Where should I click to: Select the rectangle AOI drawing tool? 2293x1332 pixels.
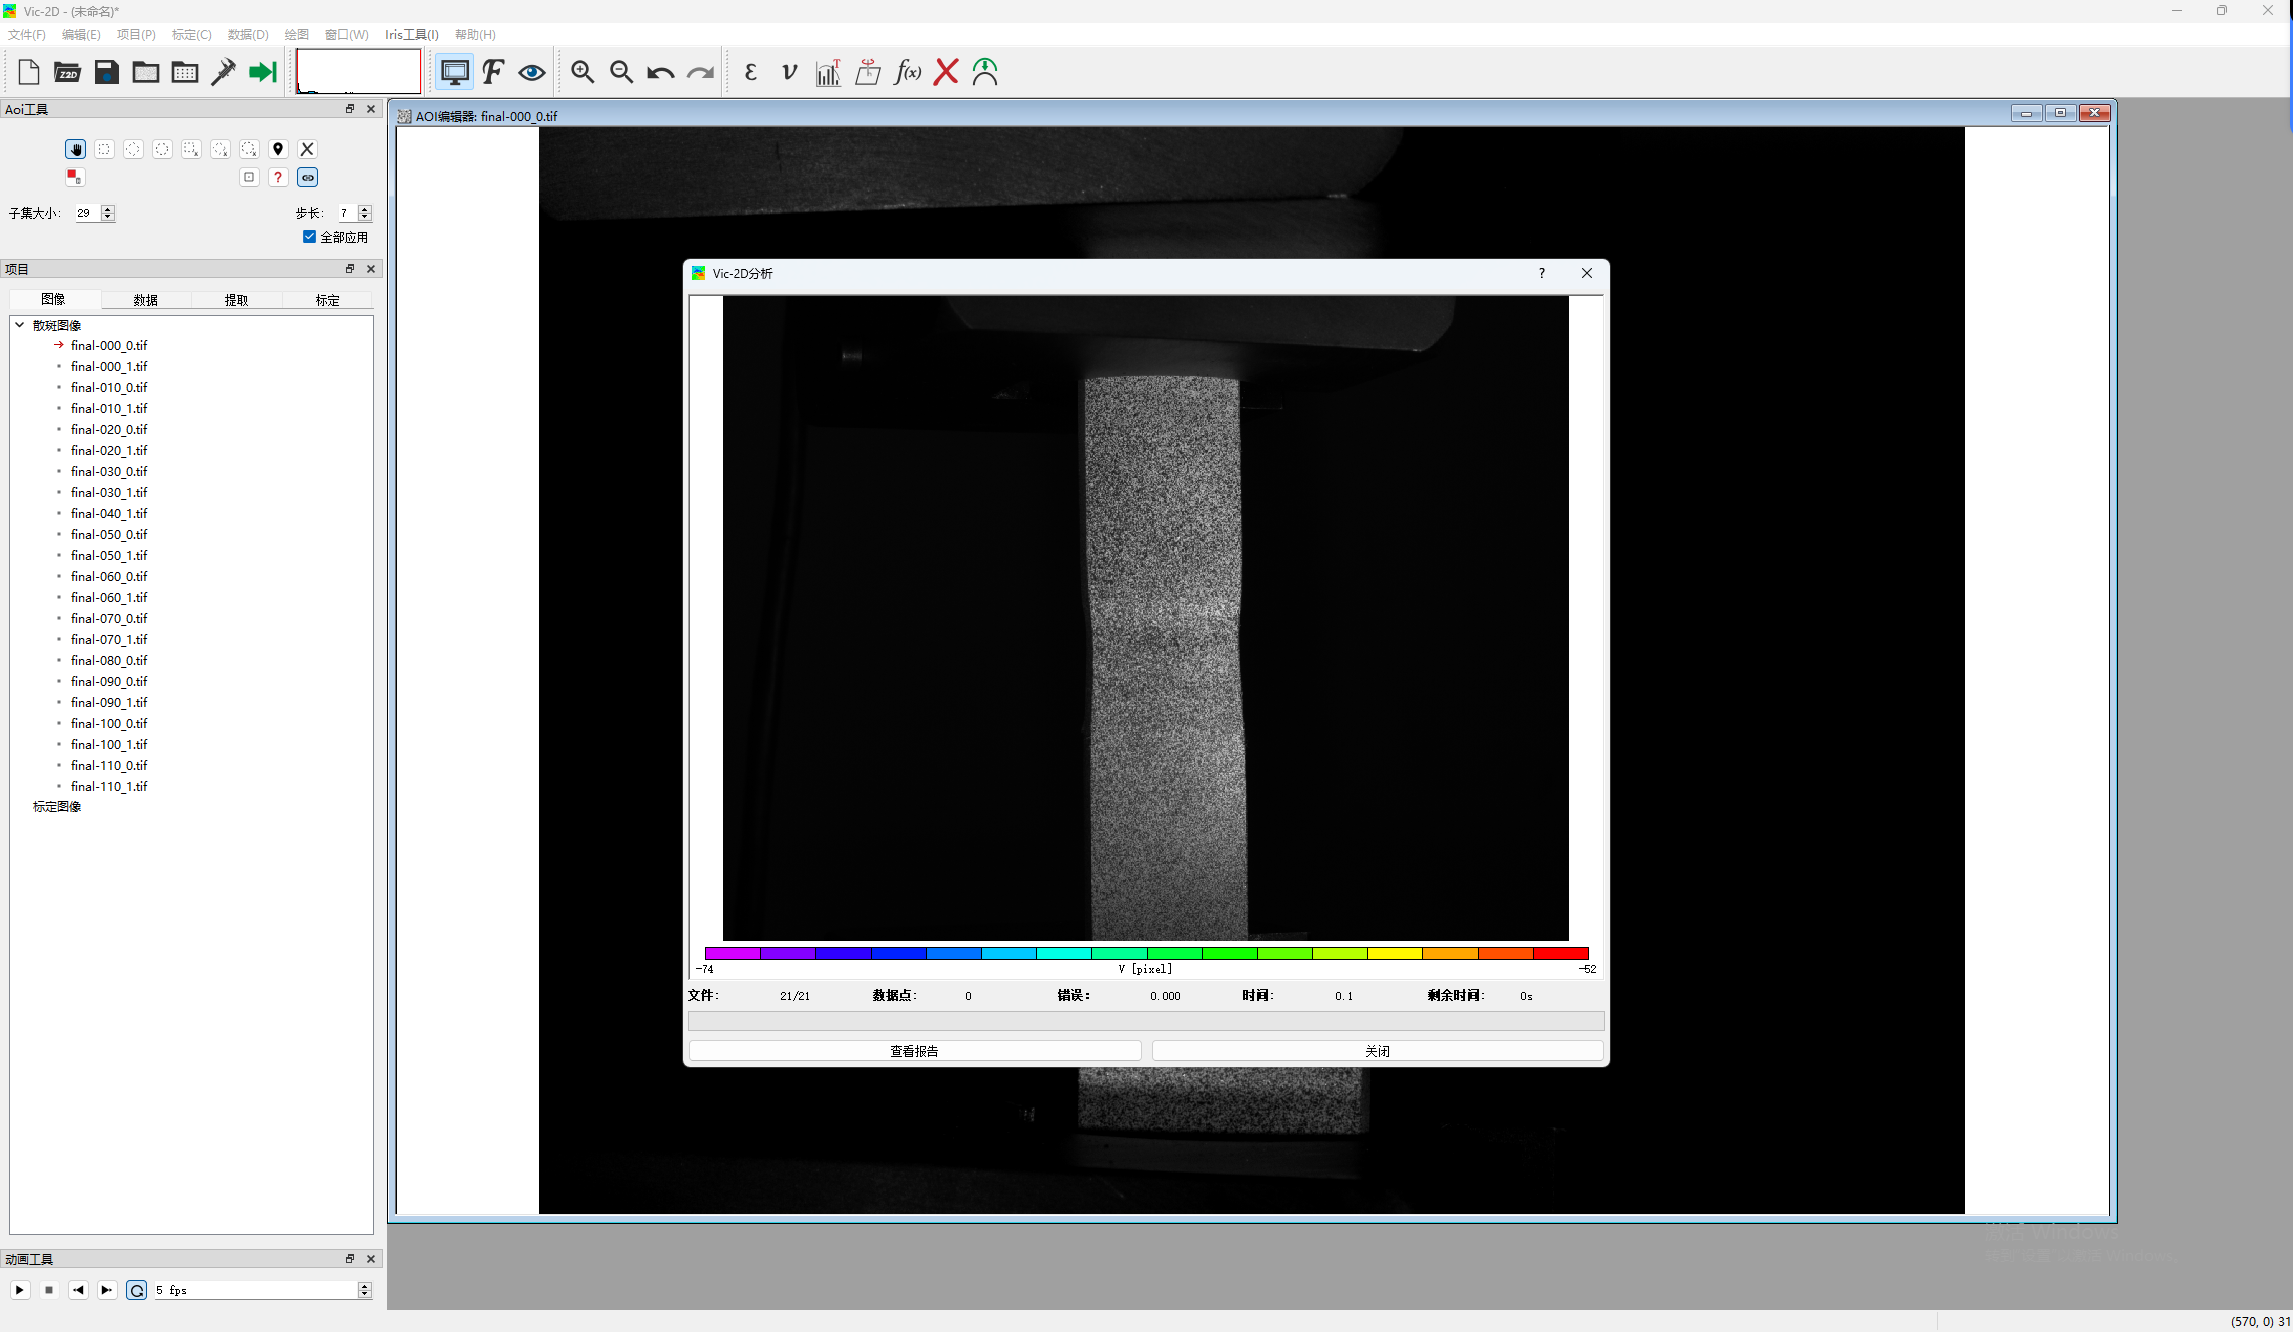tap(104, 149)
